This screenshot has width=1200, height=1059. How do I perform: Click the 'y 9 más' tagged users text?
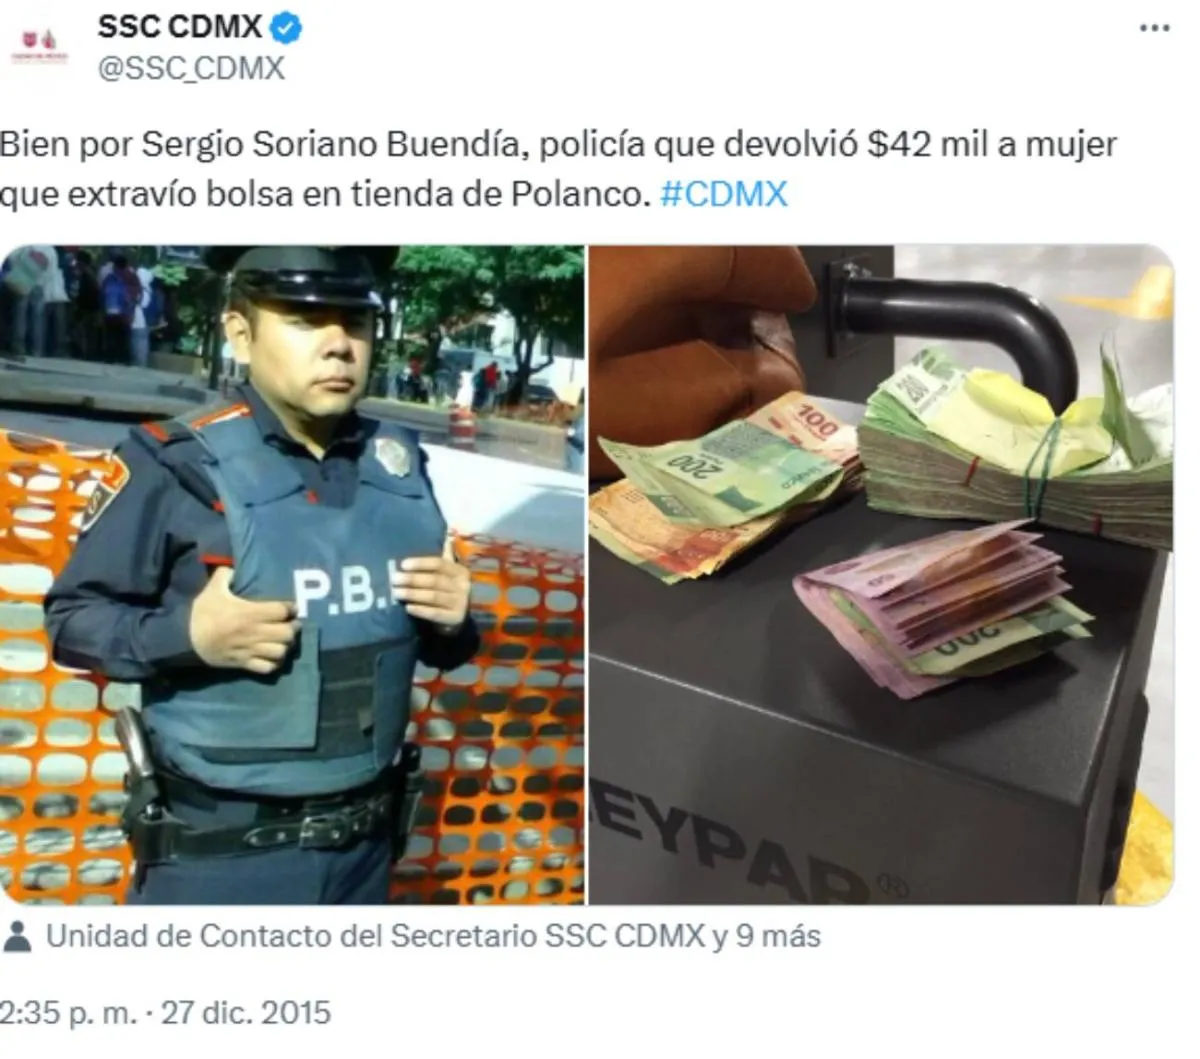pos(766,937)
